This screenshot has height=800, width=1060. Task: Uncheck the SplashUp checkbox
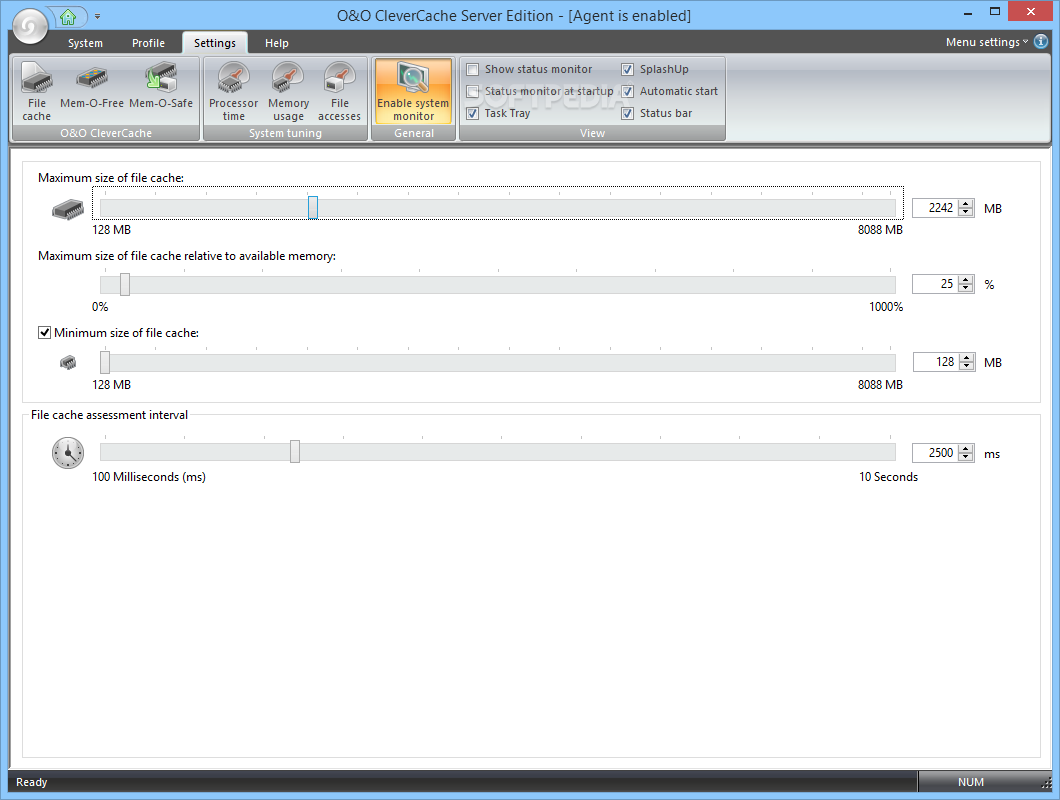pos(627,69)
